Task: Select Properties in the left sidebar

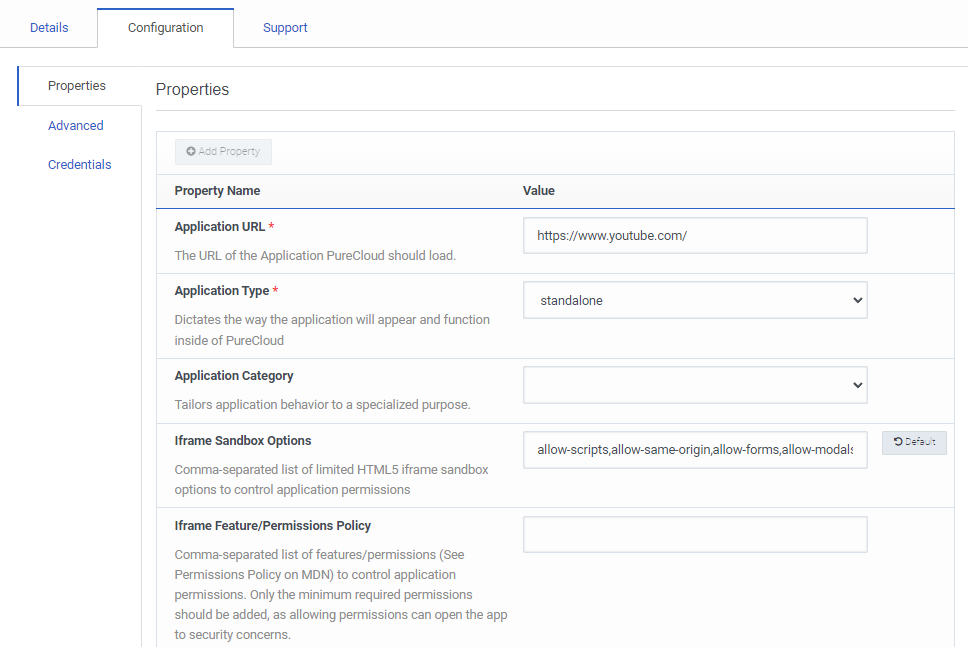Action: [77, 86]
